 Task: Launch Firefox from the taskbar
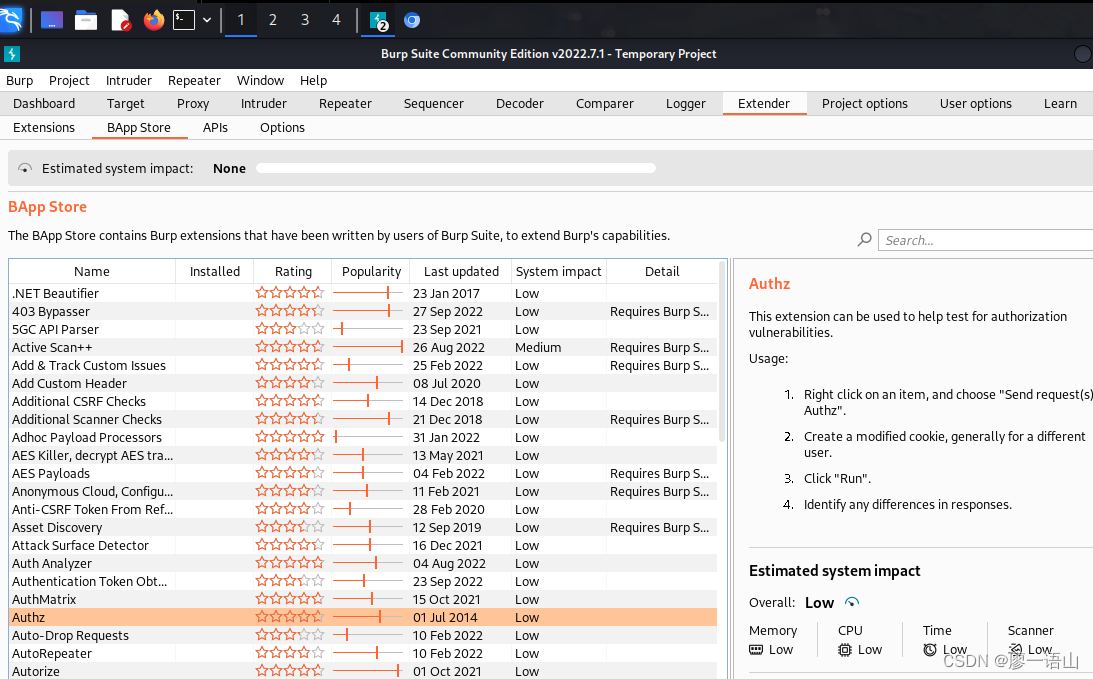[x=153, y=20]
